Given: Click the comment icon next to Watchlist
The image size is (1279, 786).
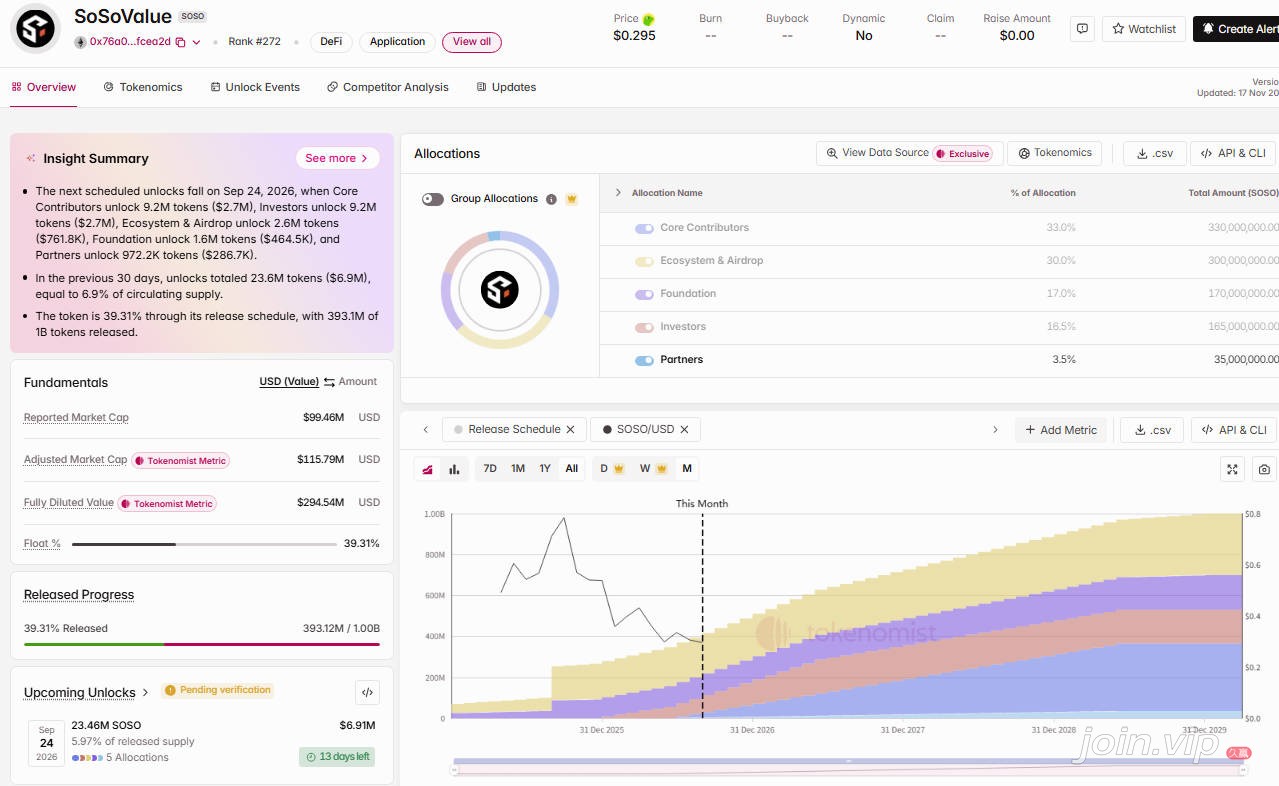Looking at the screenshot, I should (x=1082, y=29).
